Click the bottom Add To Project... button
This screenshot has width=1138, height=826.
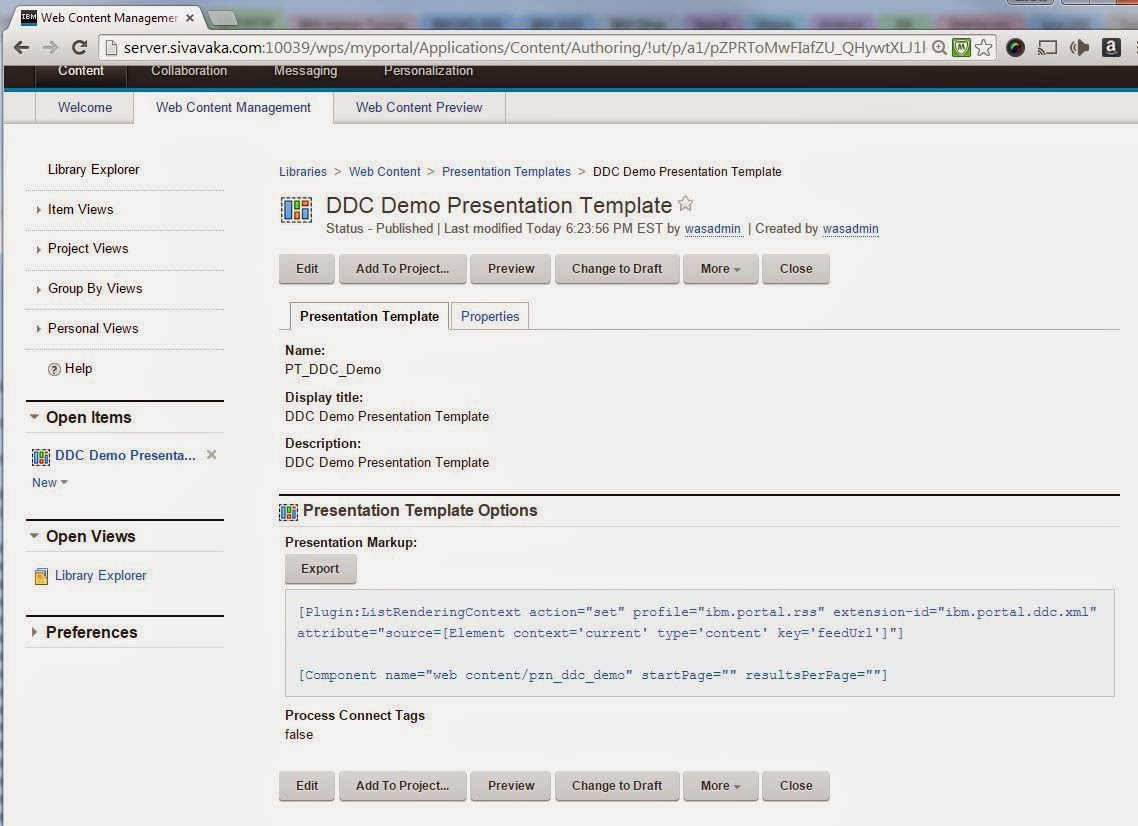coord(402,785)
